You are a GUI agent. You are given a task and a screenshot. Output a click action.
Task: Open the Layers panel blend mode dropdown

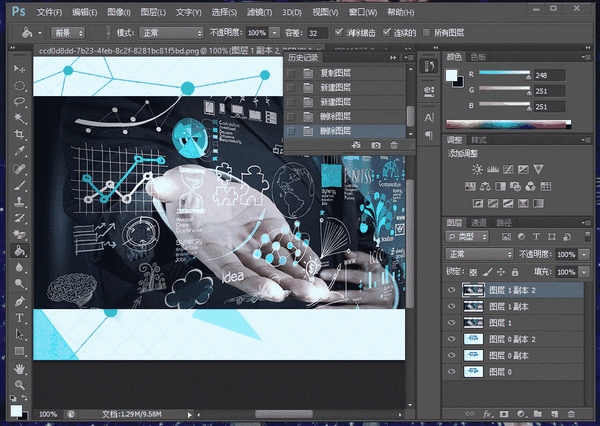tap(479, 254)
